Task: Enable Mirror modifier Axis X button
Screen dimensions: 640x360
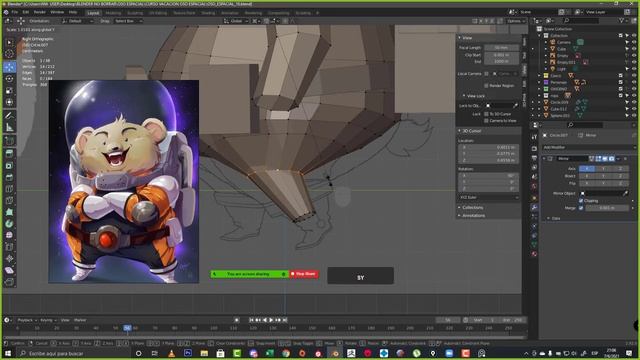Action: [x=587, y=168]
